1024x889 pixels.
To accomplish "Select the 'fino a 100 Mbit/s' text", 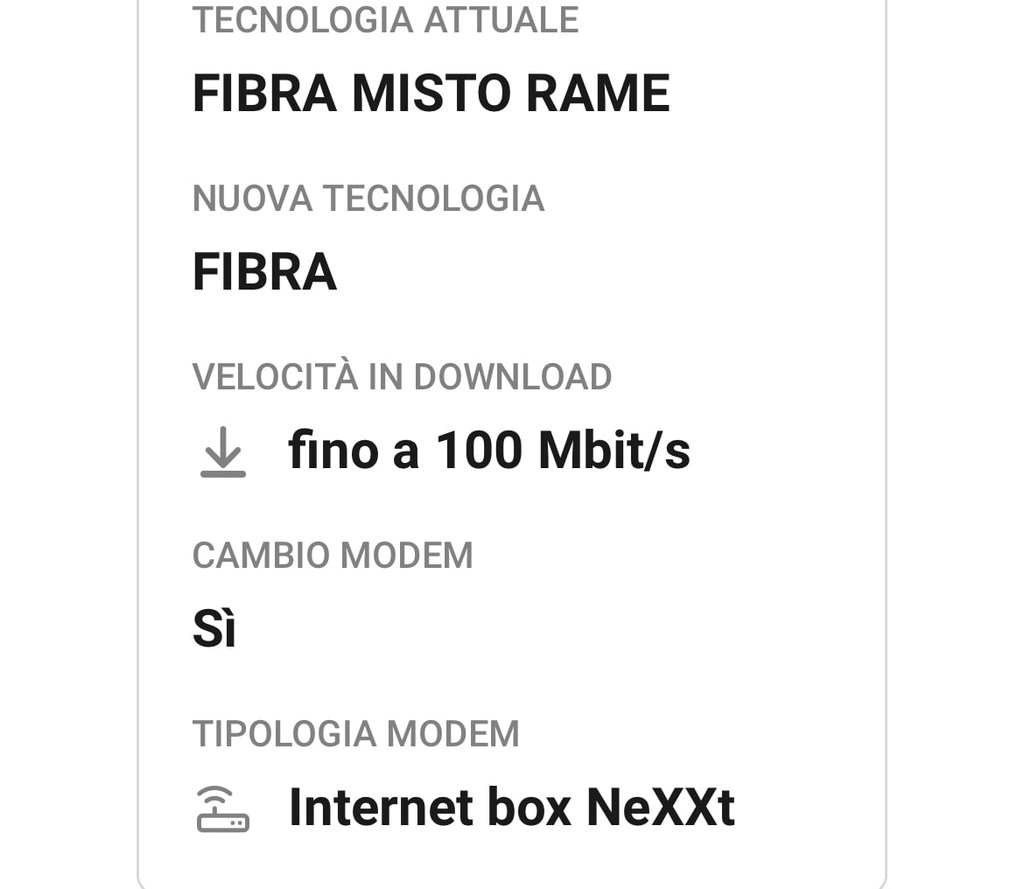I will (x=489, y=451).
